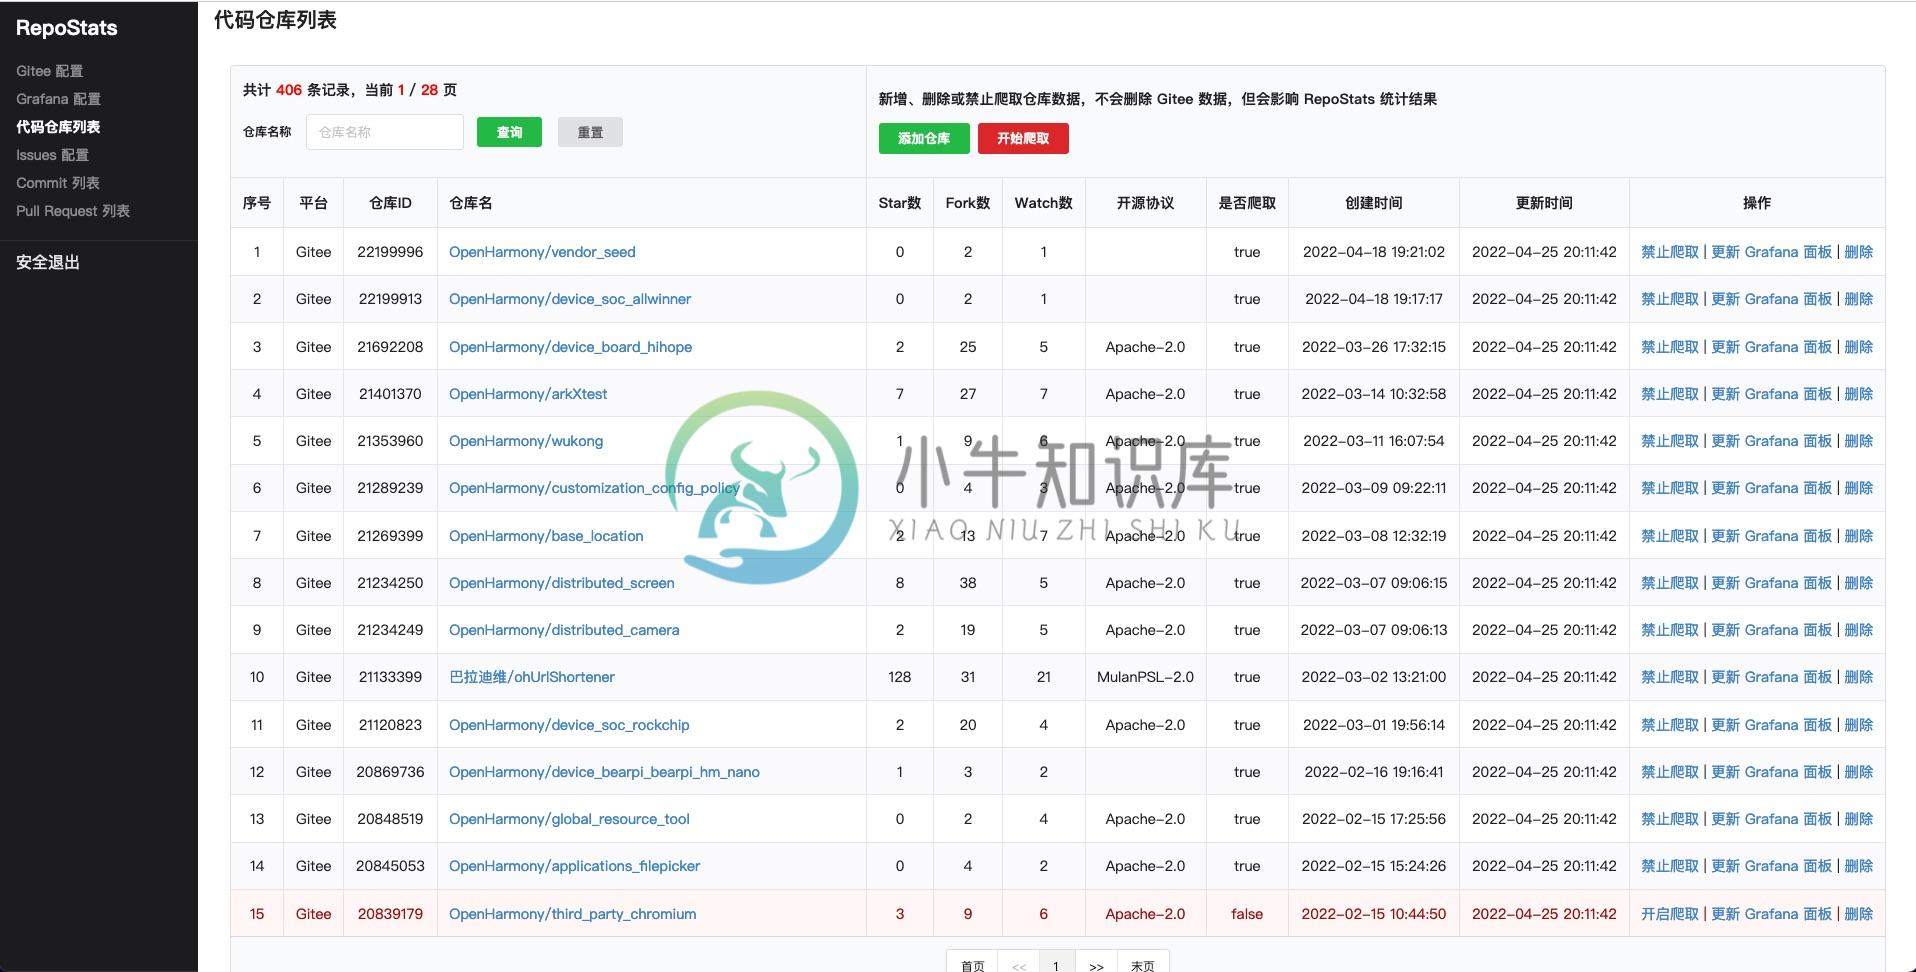Open OpenHarmony/wukong repository link
The height and width of the screenshot is (972, 1916).
tap(526, 441)
